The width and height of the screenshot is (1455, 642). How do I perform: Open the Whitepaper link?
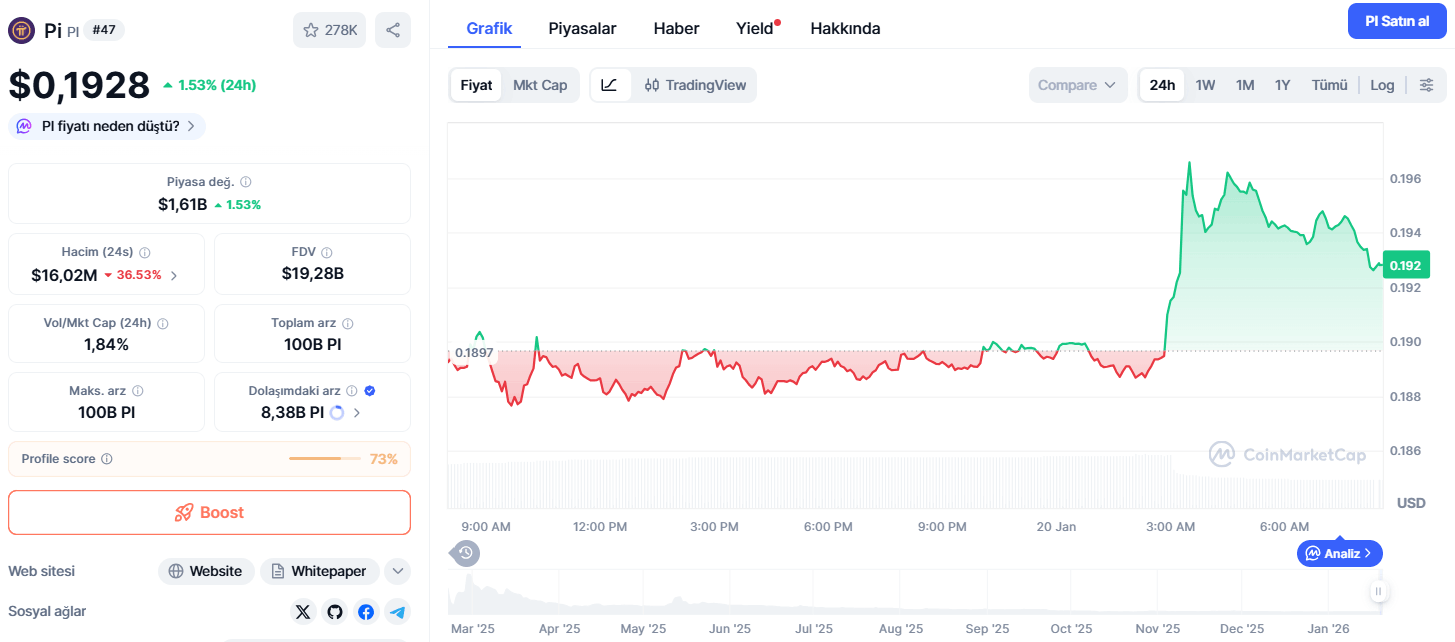point(320,571)
